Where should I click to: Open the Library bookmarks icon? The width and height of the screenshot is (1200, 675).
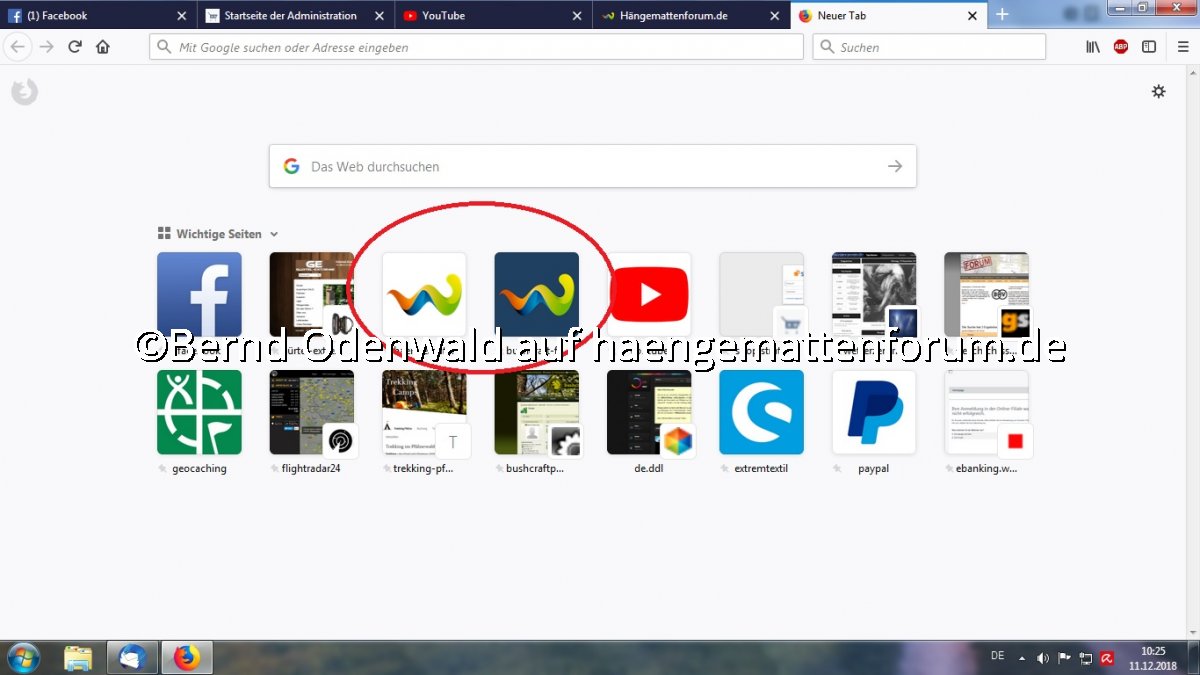(1093, 47)
